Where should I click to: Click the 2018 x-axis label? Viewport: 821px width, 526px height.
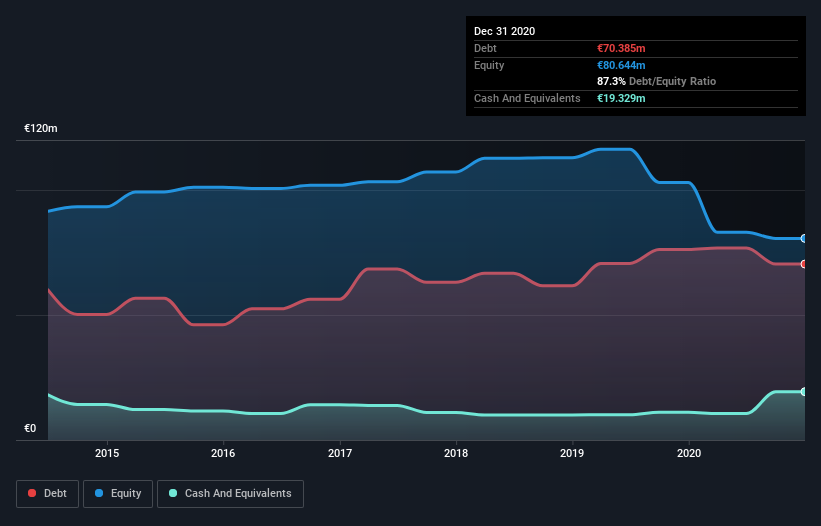[x=456, y=453]
